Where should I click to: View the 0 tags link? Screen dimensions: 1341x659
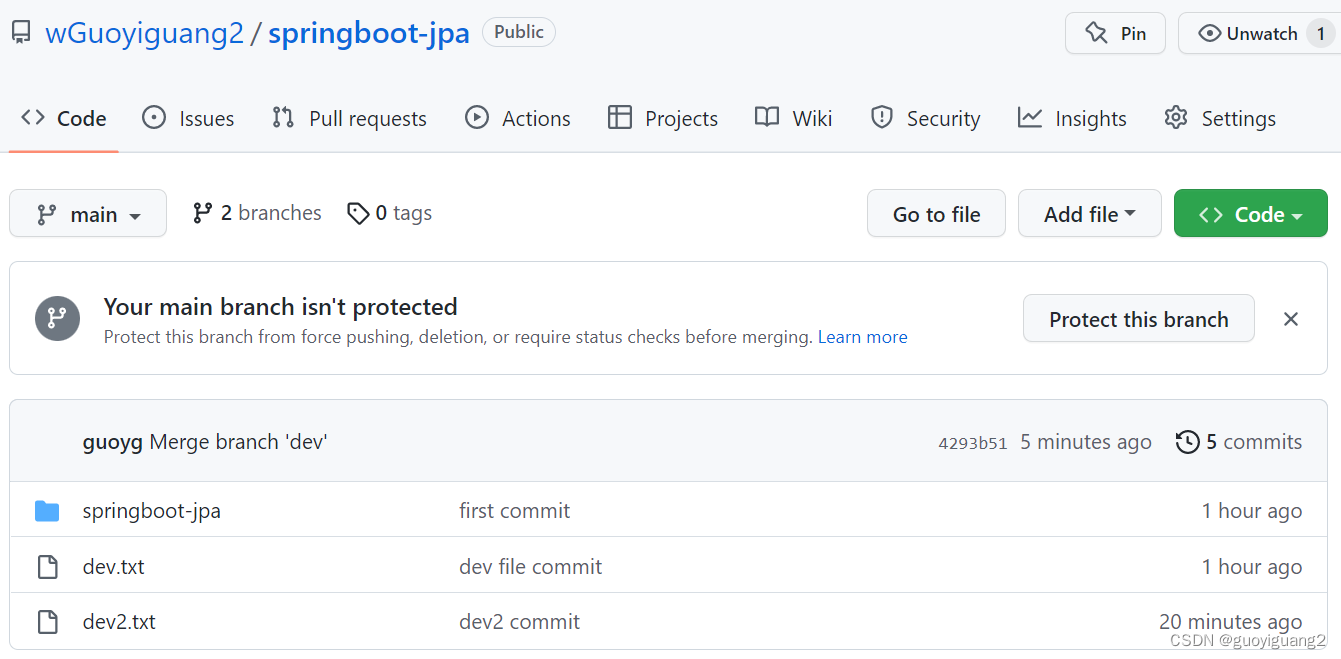pos(390,213)
